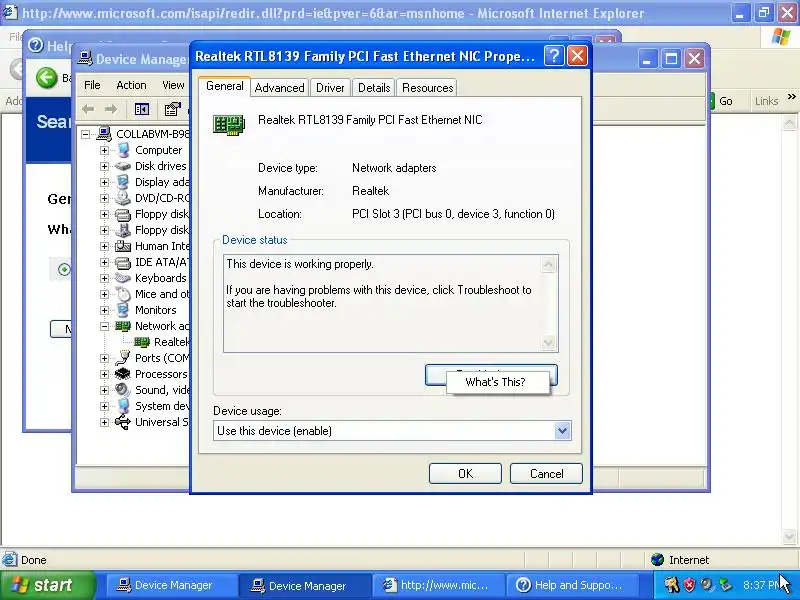Image resolution: width=800 pixels, height=600 pixels.
Task: Switch to the Advanced tab
Action: click(x=279, y=88)
